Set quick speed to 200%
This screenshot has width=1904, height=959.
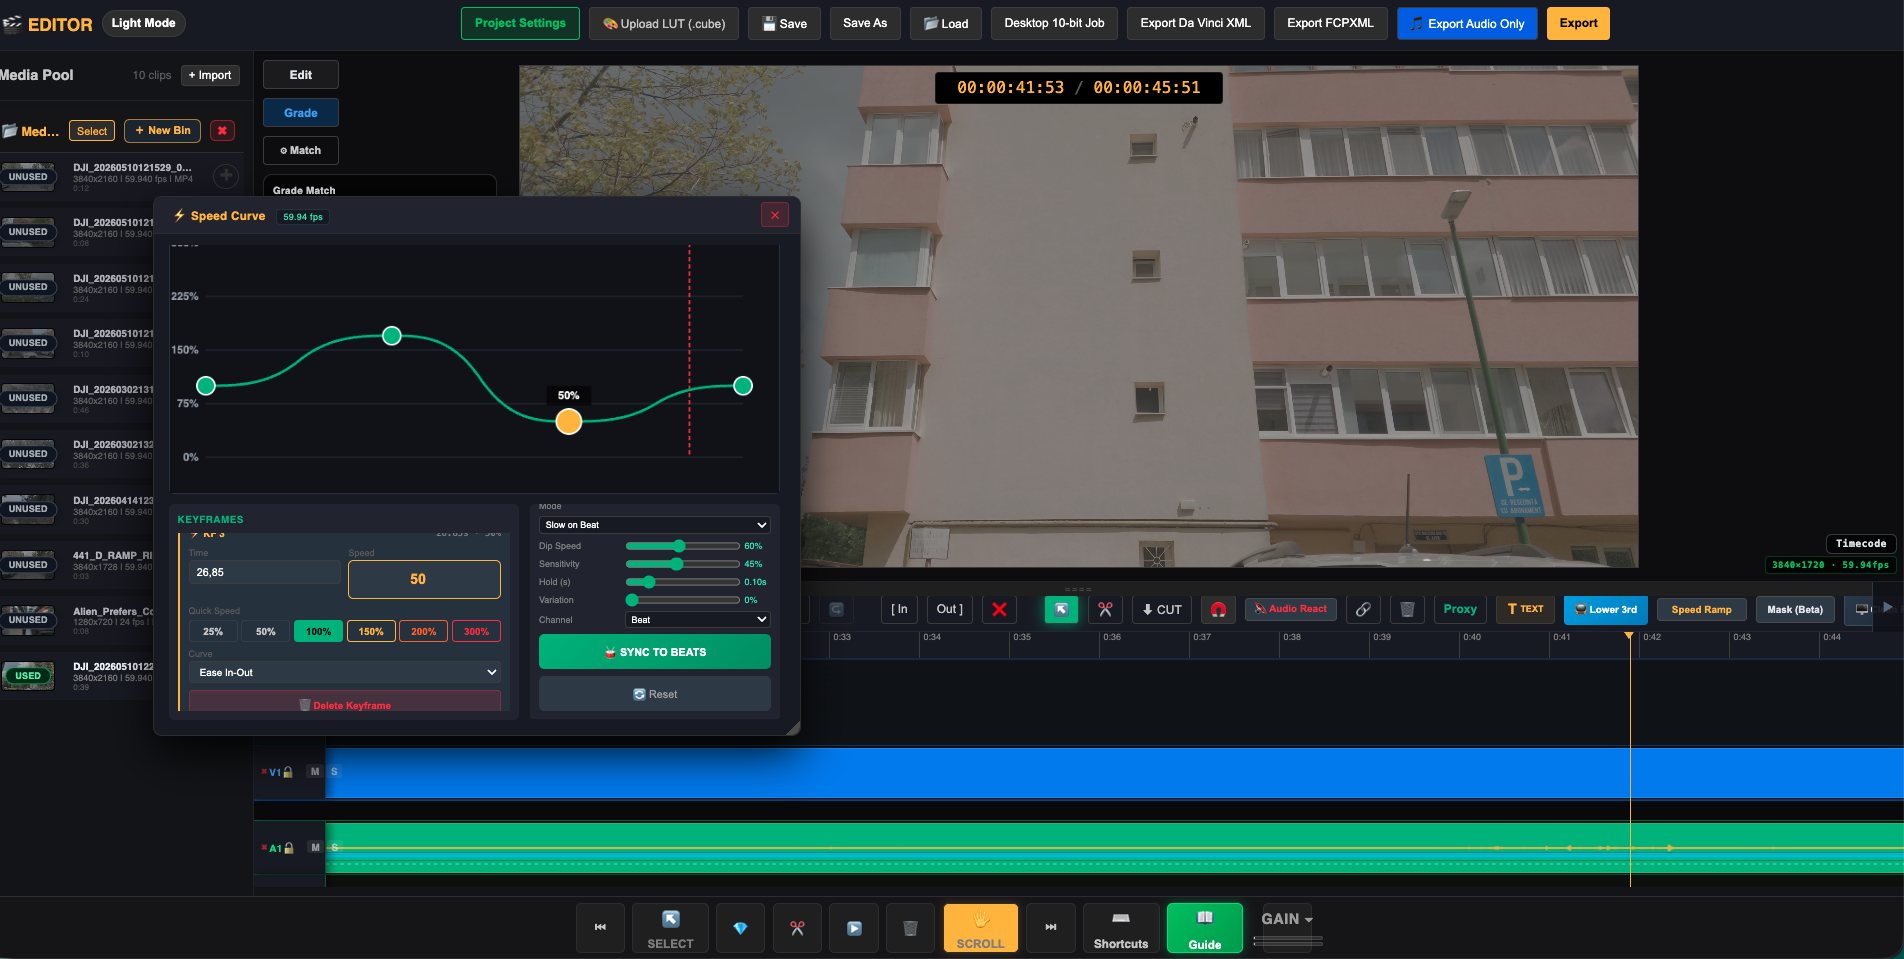tap(423, 632)
